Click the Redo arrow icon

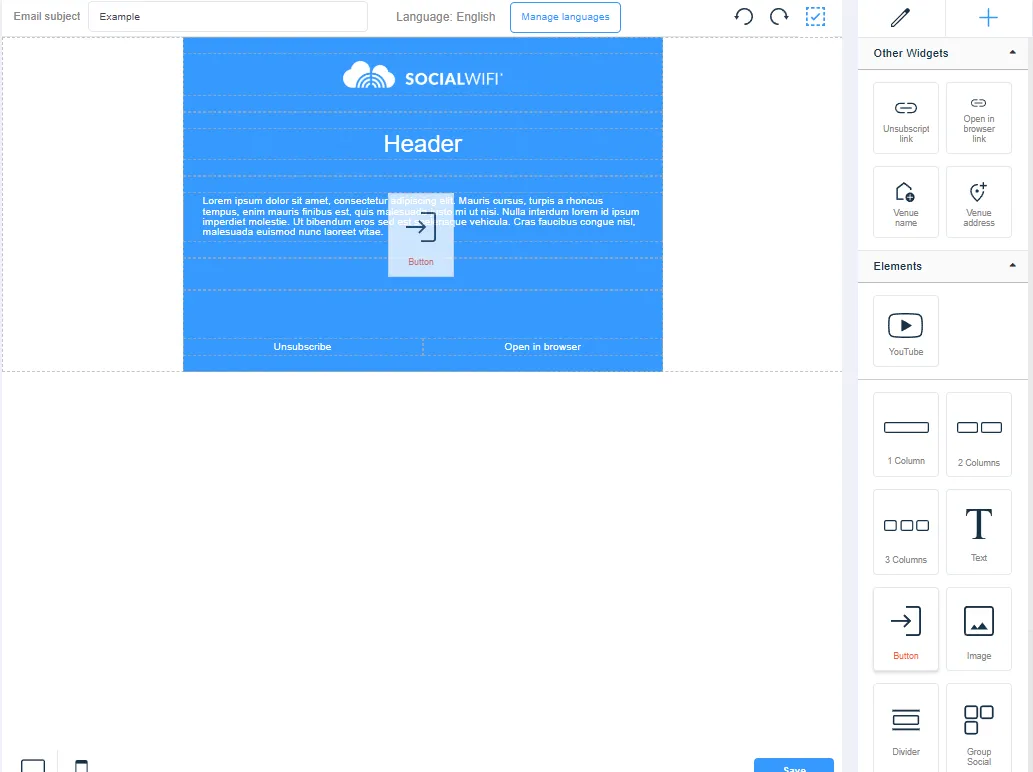point(779,16)
